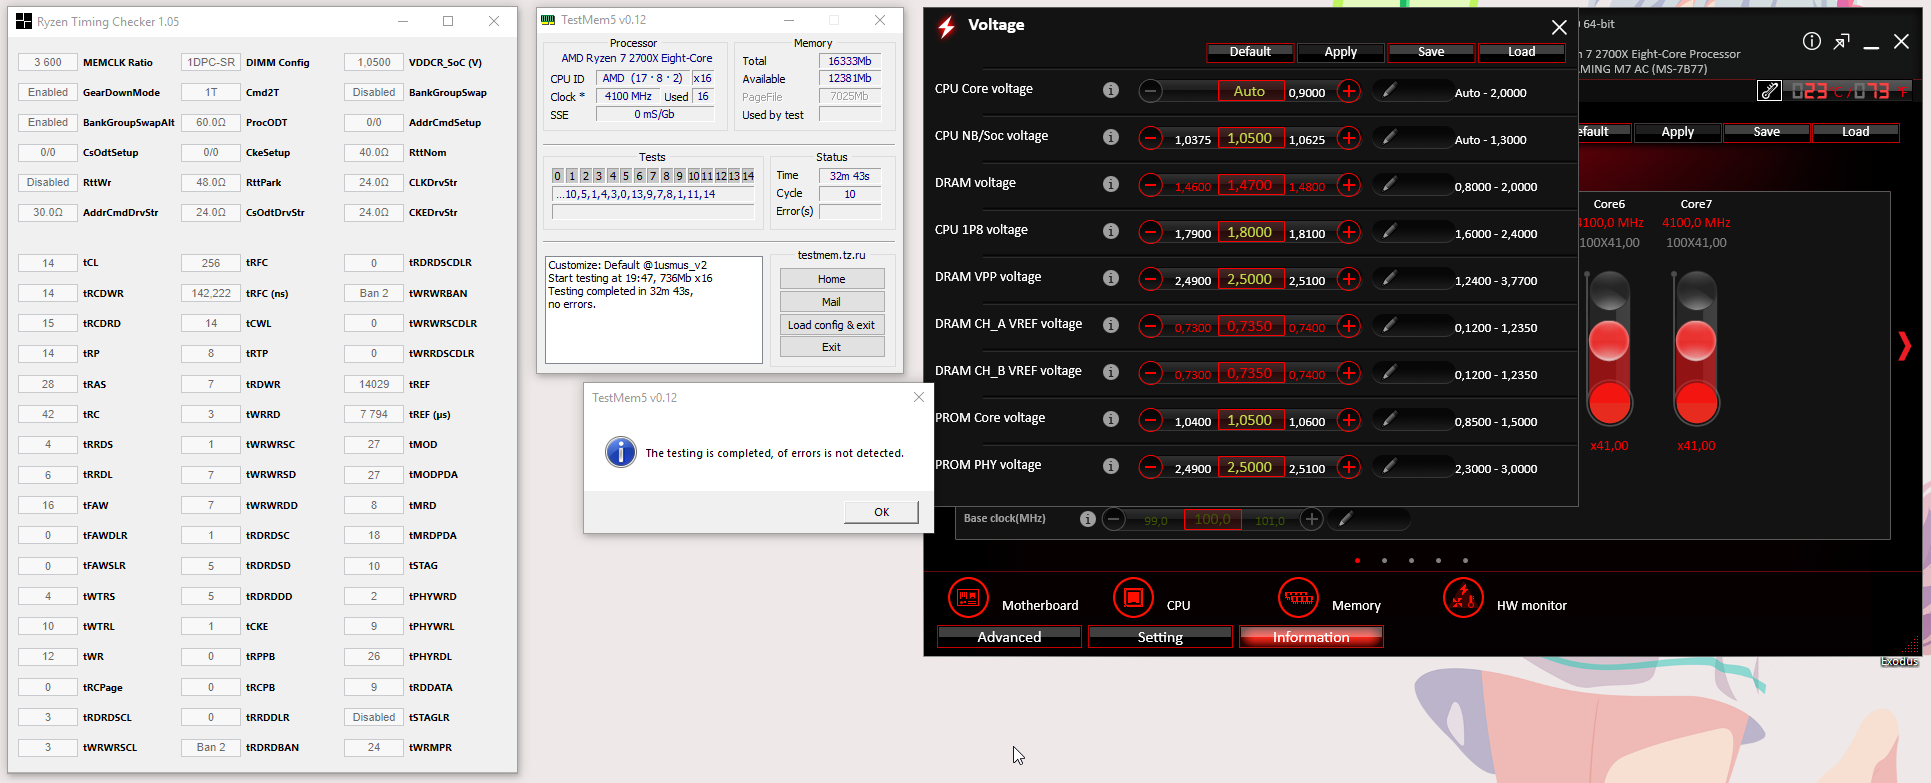Screen dimensions: 1931x783
Task: Click info icon for CPU Core voltage
Action: click(1110, 90)
